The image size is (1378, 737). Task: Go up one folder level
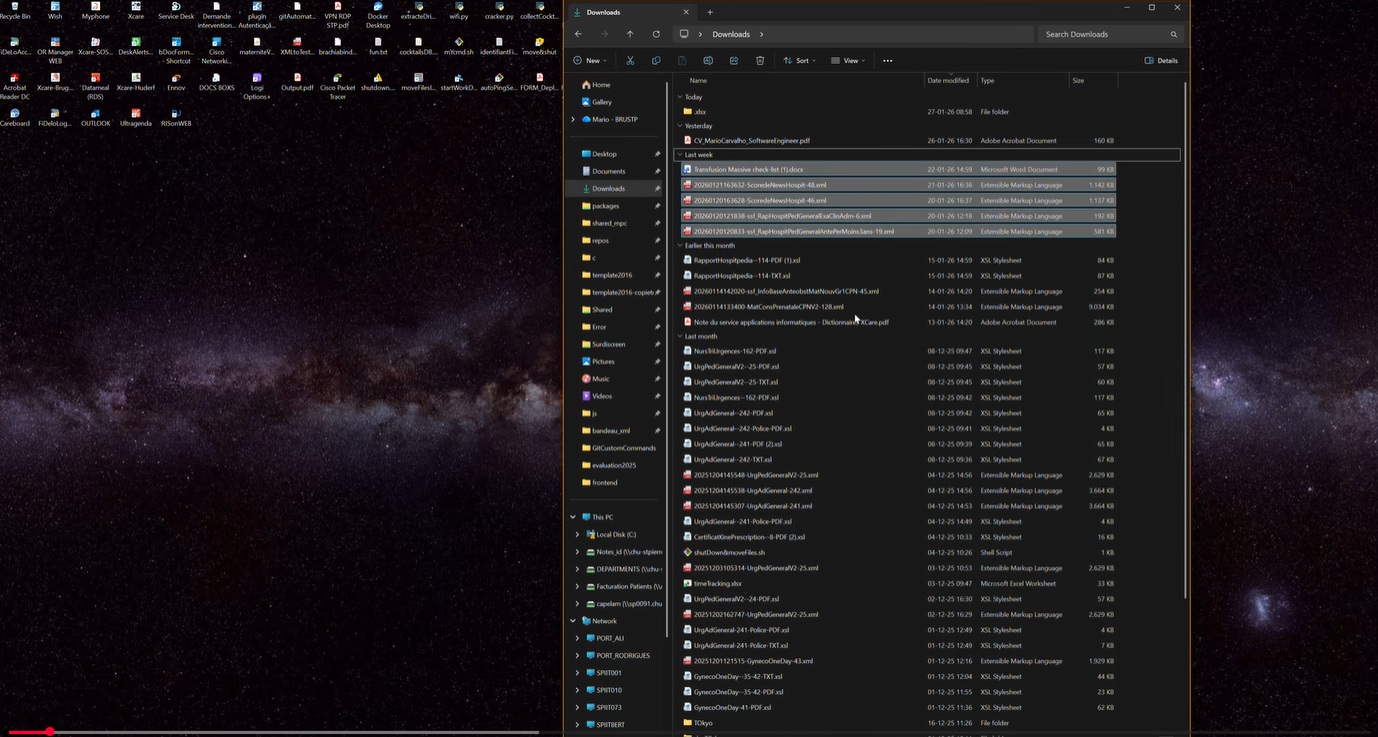pos(630,34)
